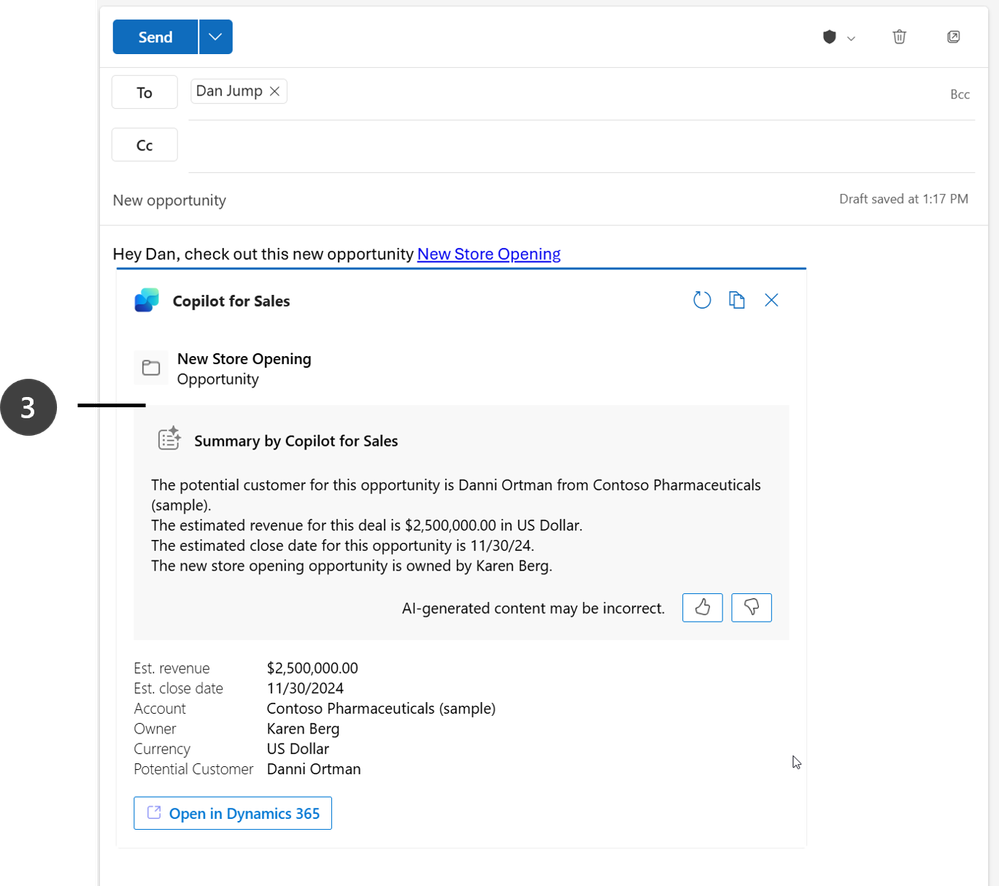999x886 pixels.
Task: Click the To recipients button
Action: click(x=145, y=92)
